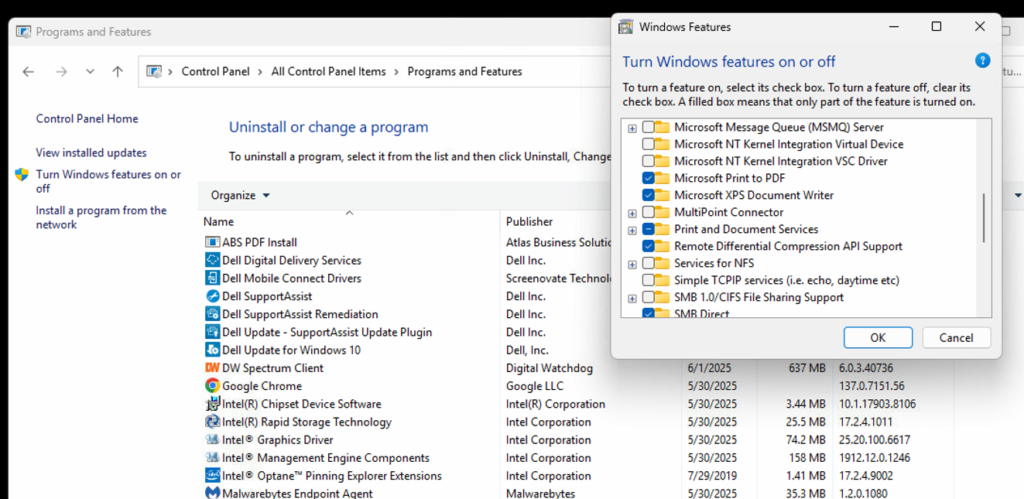The image size is (1024, 499).
Task: Click the Intel Graphics Driver icon
Action: 212,440
